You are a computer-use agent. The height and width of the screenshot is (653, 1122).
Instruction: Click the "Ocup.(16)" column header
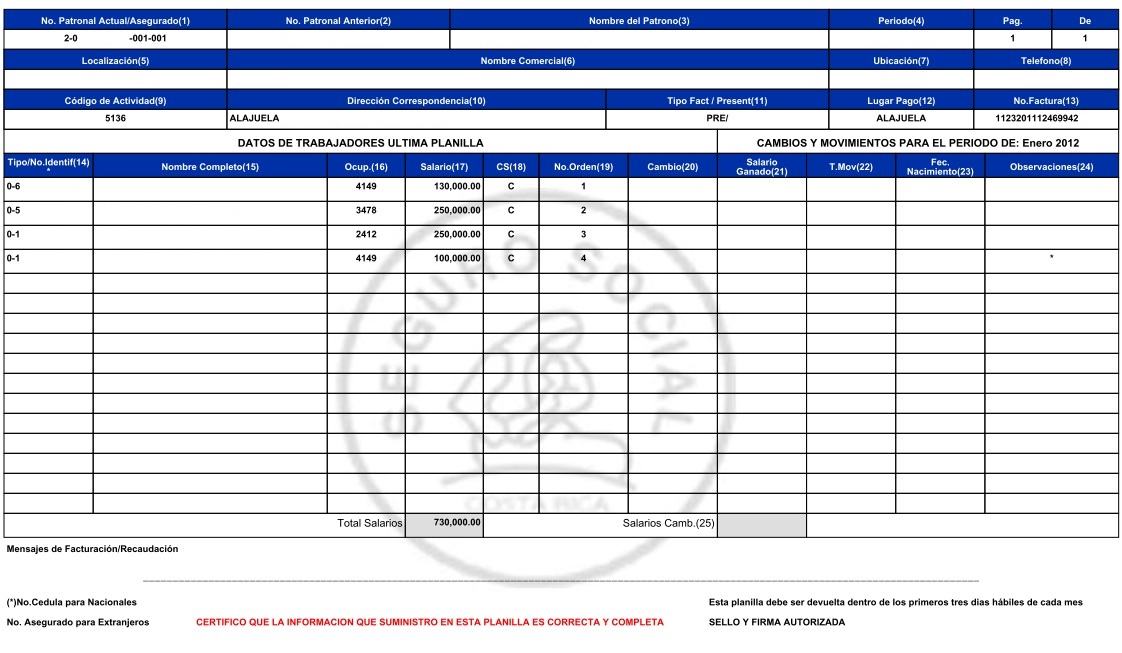point(366,167)
